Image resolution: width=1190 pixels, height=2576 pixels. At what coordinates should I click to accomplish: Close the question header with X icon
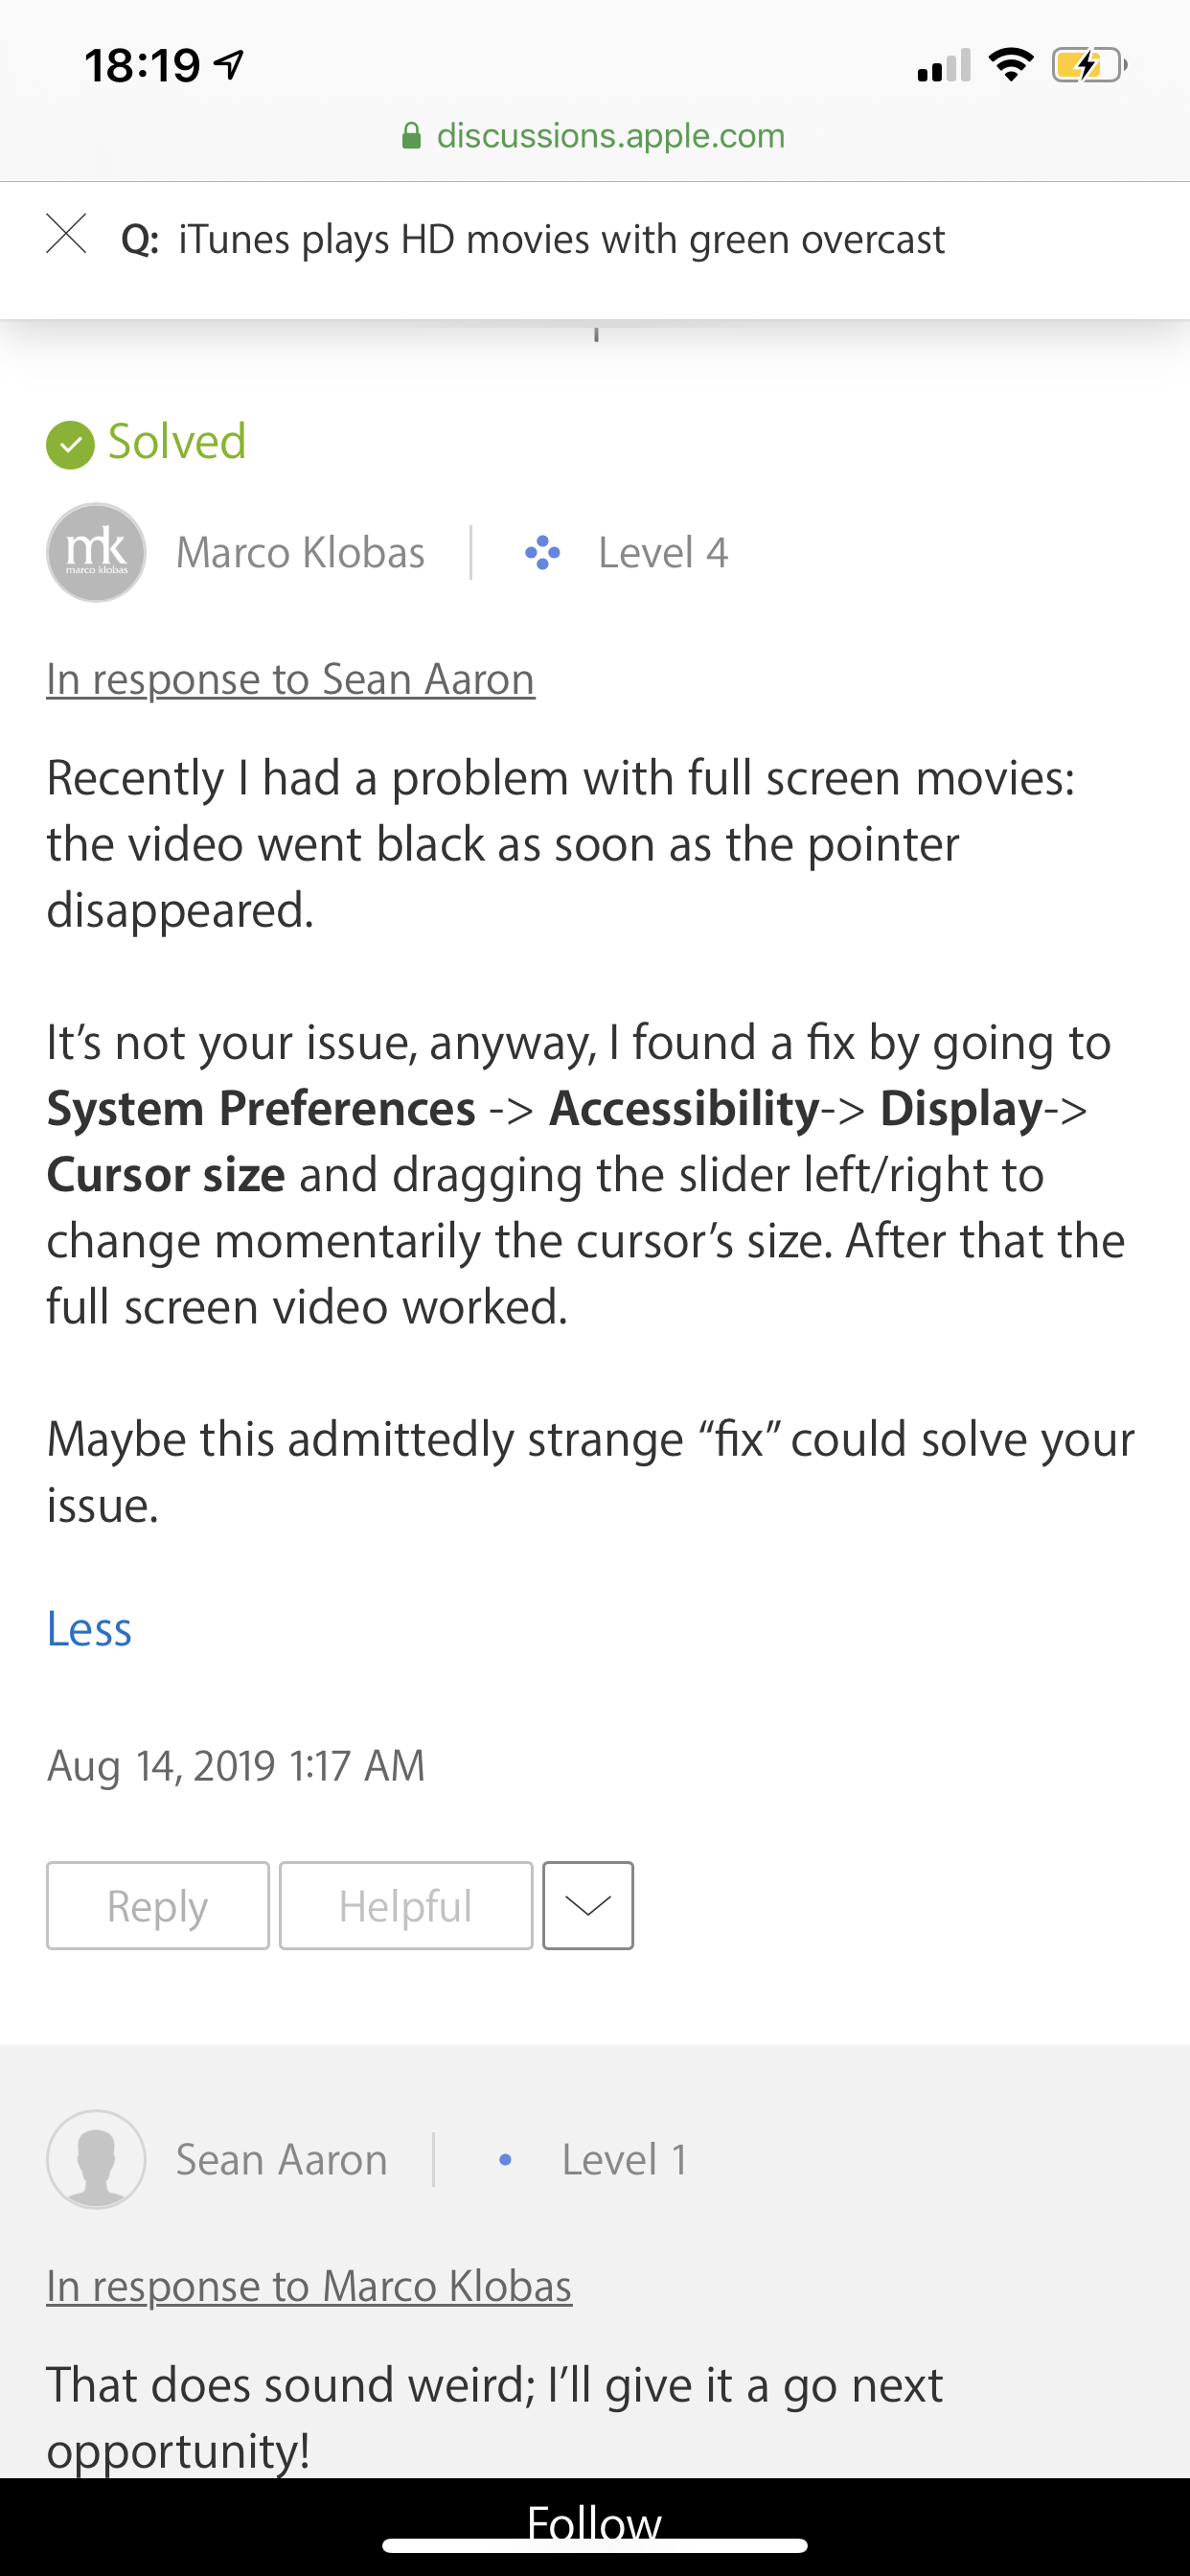tap(67, 235)
